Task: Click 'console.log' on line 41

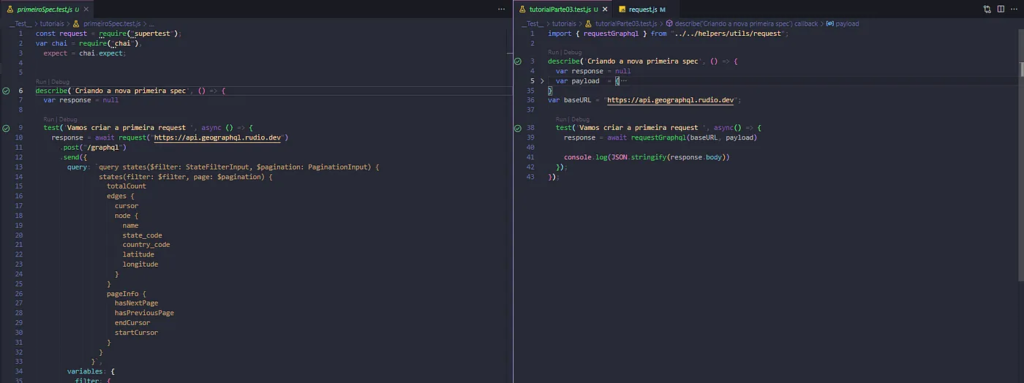Action: click(585, 158)
